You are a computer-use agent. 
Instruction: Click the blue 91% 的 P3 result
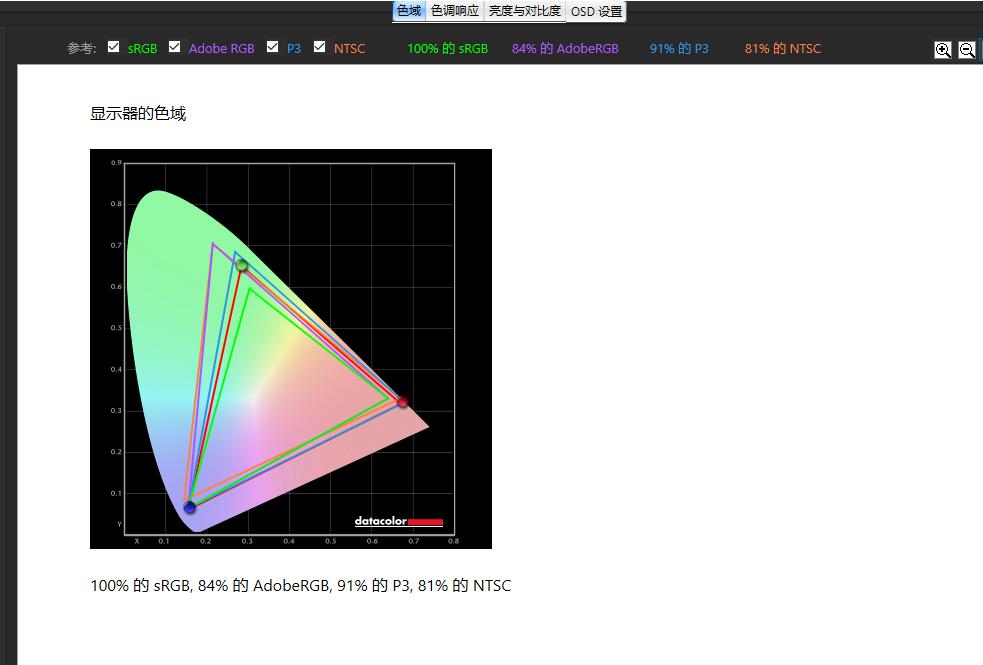coord(678,47)
